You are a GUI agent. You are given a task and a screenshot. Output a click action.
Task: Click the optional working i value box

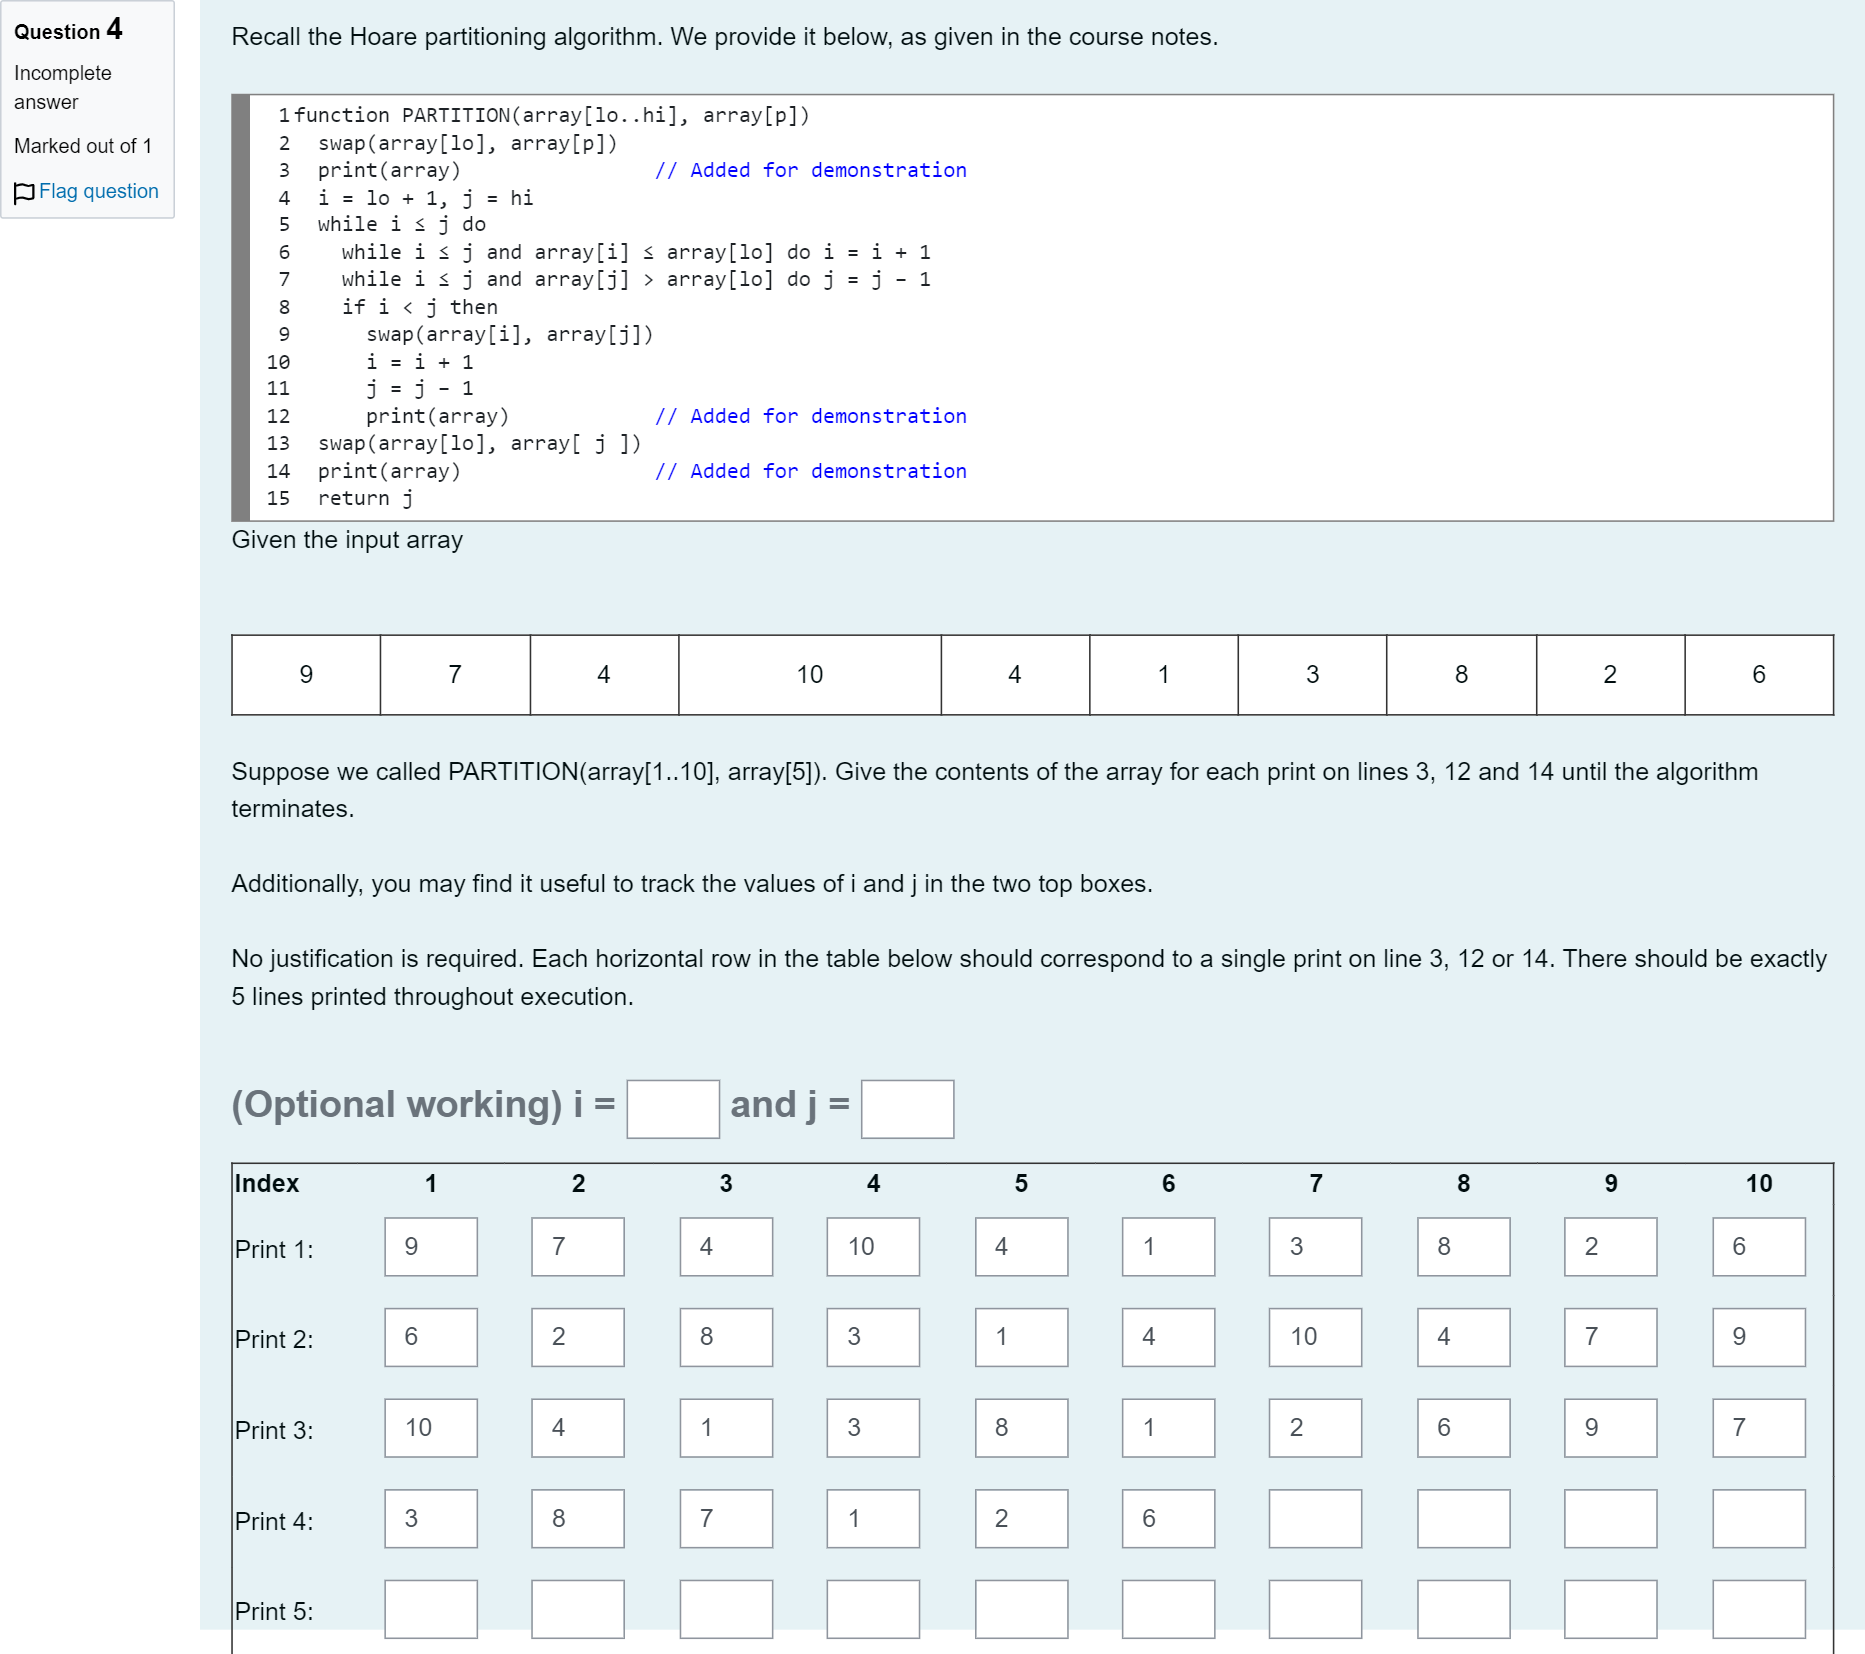pos(673,1109)
